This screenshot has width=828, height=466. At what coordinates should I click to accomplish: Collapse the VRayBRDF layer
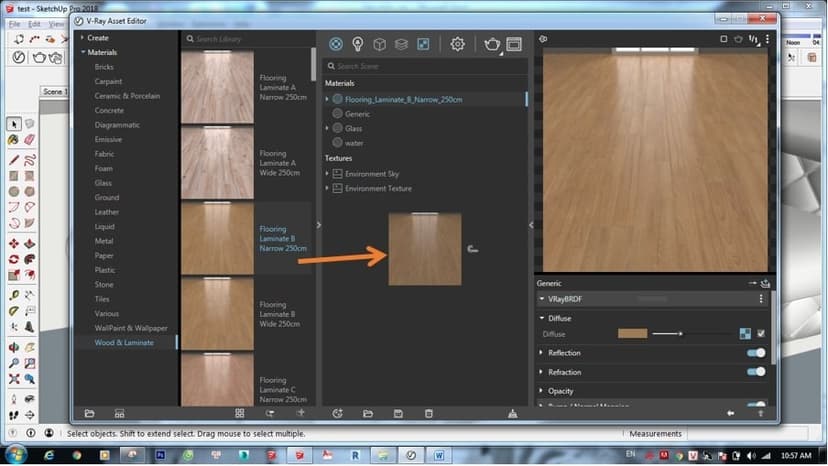click(541, 299)
